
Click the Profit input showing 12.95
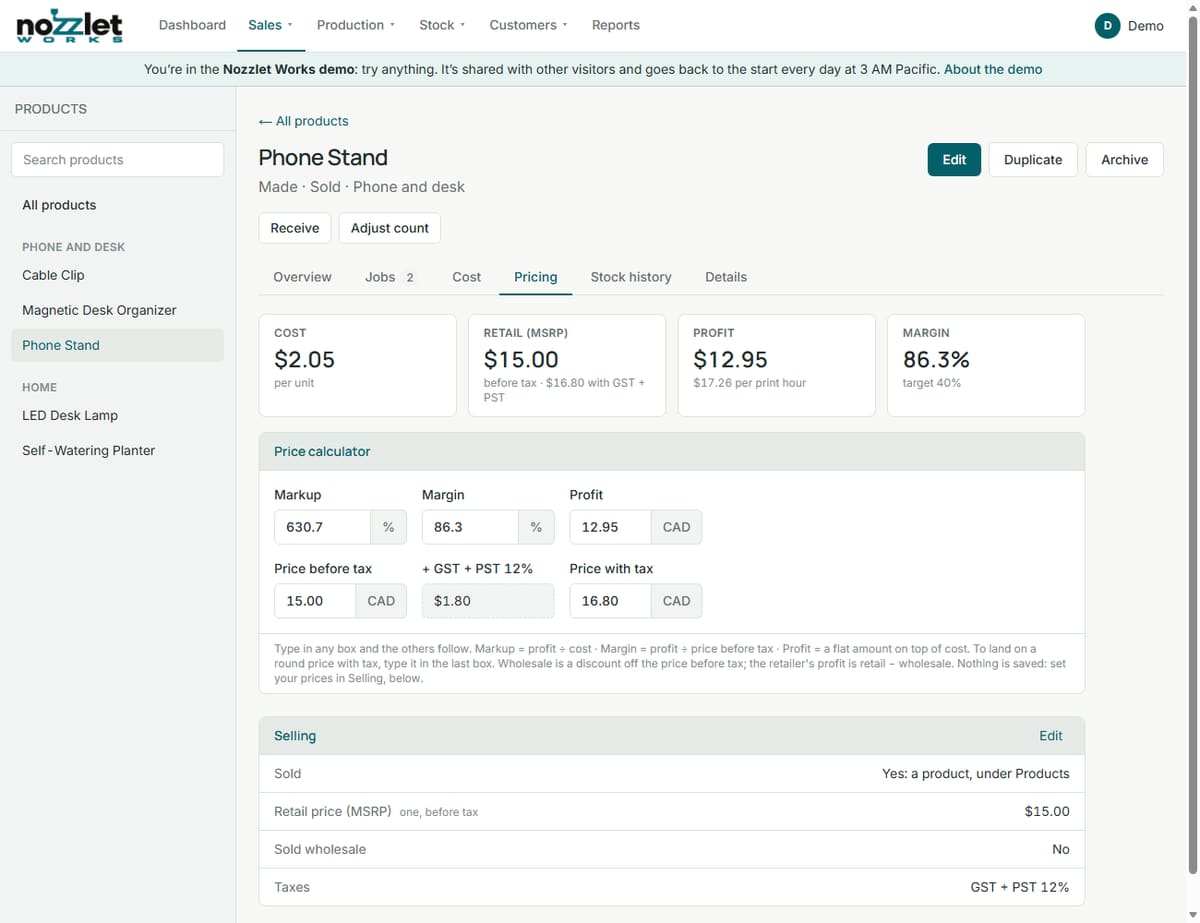click(610, 527)
